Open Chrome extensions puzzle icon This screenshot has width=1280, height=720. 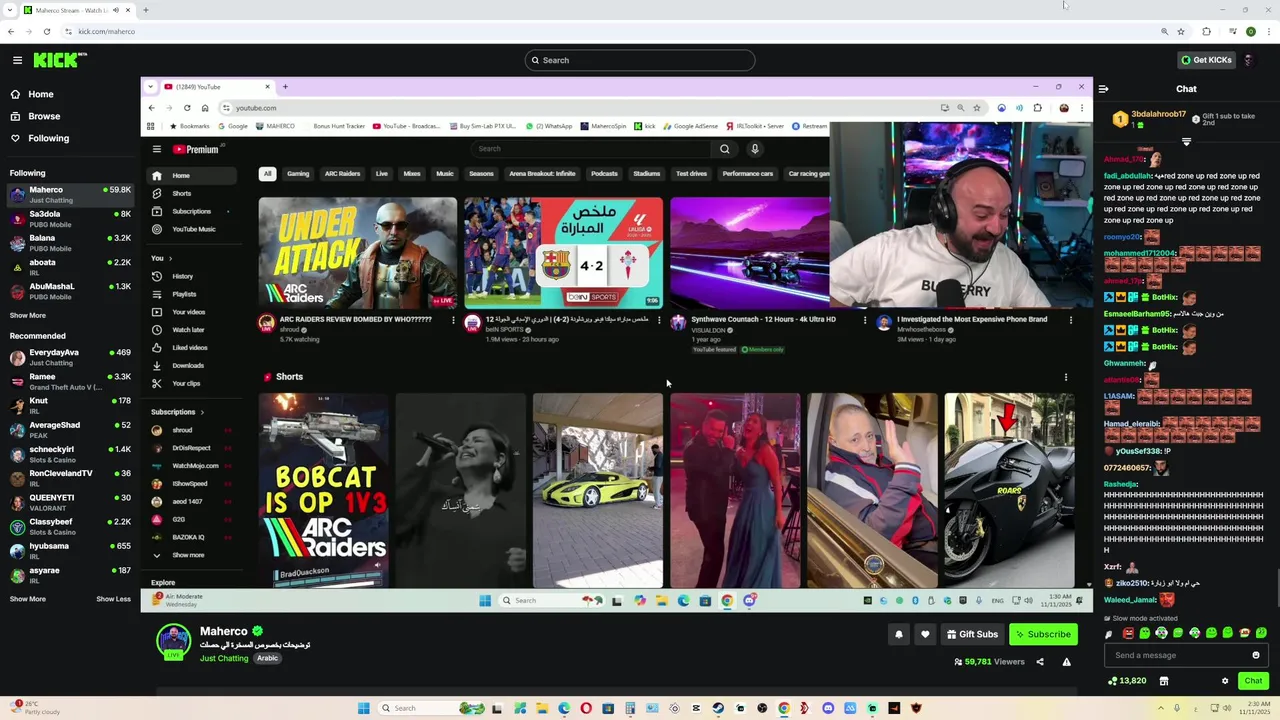tap(1206, 31)
